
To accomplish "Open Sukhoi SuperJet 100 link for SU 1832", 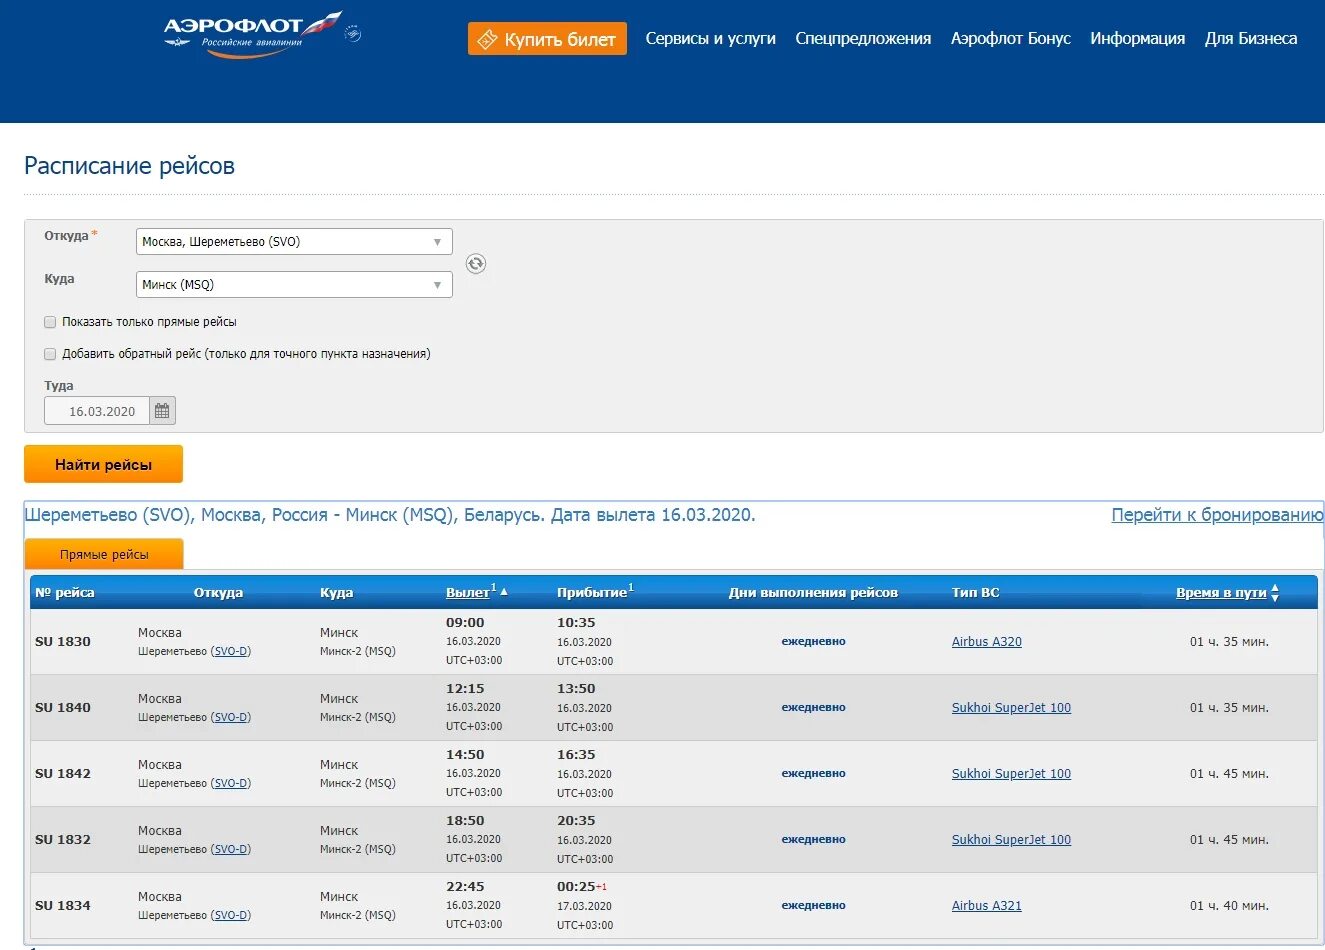I will [x=1011, y=840].
